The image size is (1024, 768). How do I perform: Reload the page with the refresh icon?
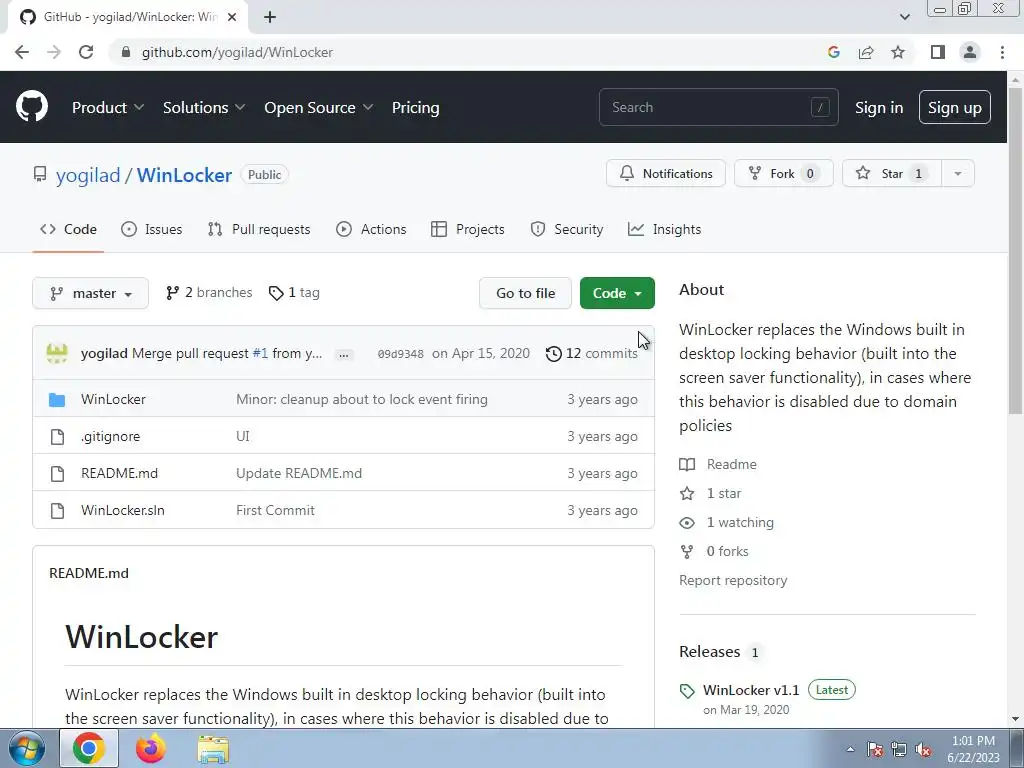click(86, 52)
